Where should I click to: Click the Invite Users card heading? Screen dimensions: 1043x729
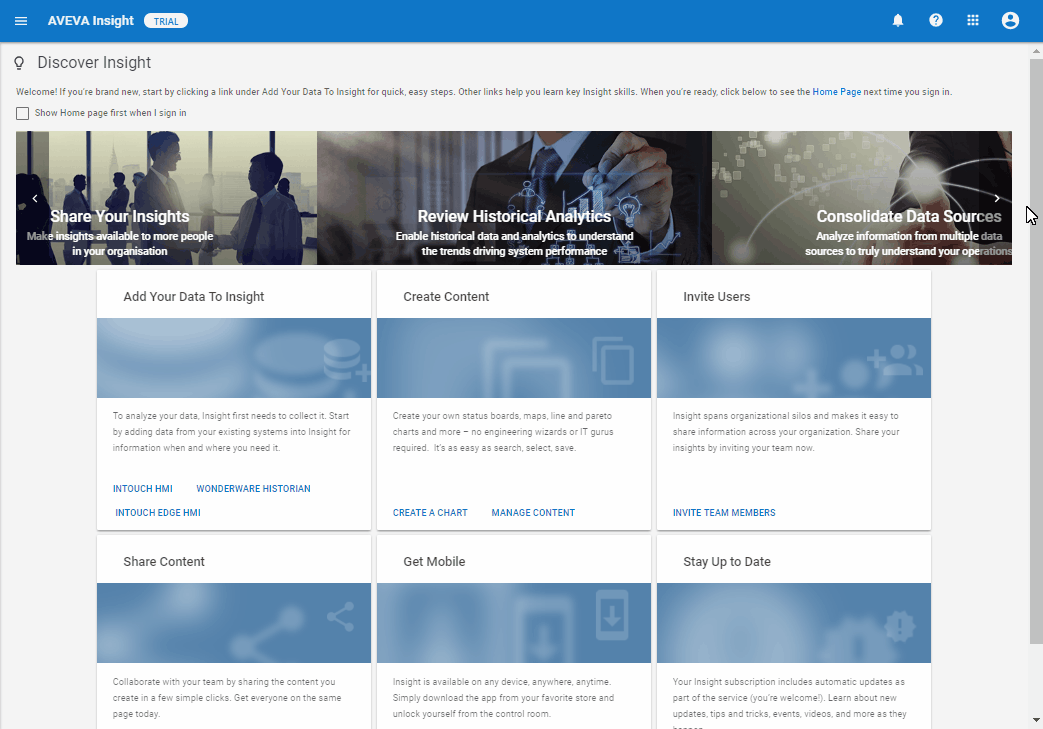[716, 297]
